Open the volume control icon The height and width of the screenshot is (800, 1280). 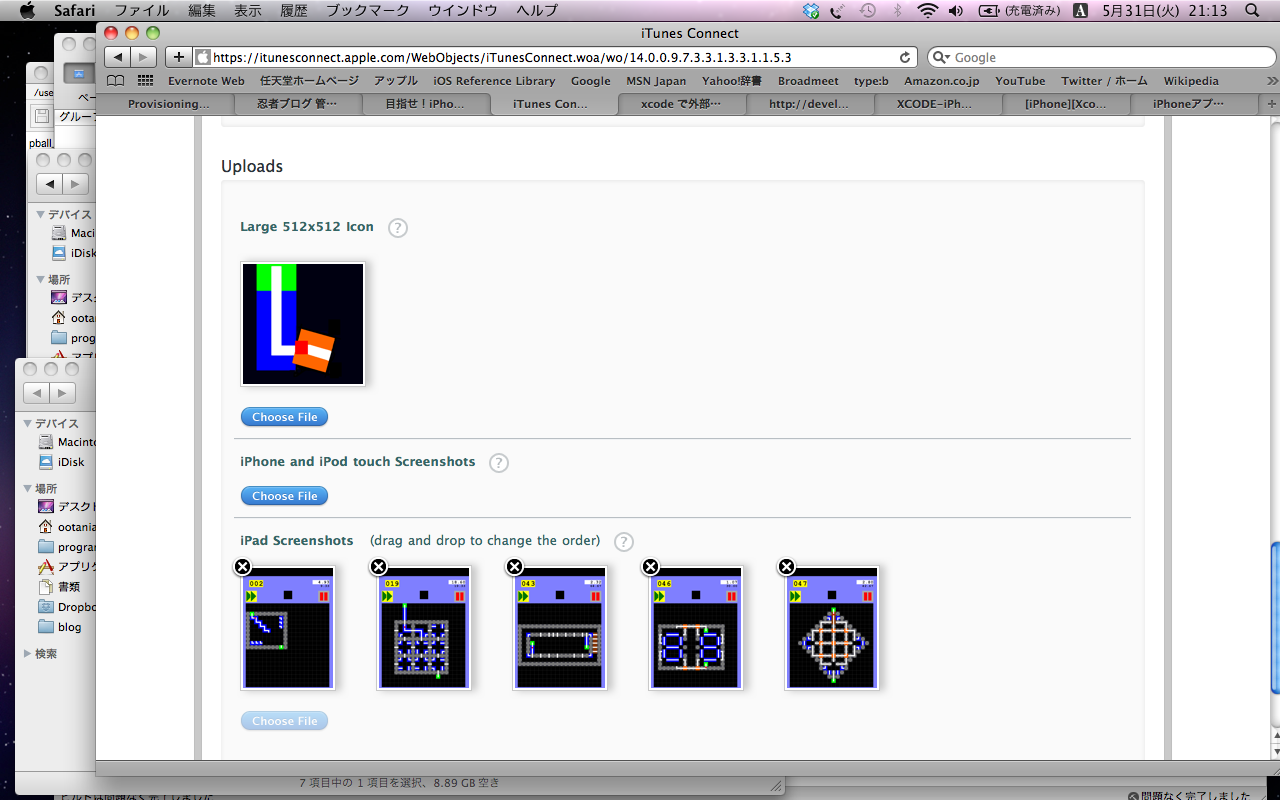coord(956,11)
